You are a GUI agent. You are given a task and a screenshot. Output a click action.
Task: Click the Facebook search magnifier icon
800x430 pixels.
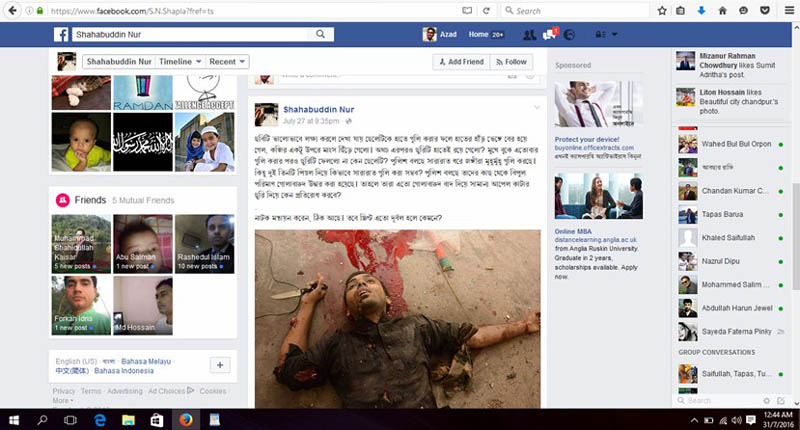coord(320,34)
